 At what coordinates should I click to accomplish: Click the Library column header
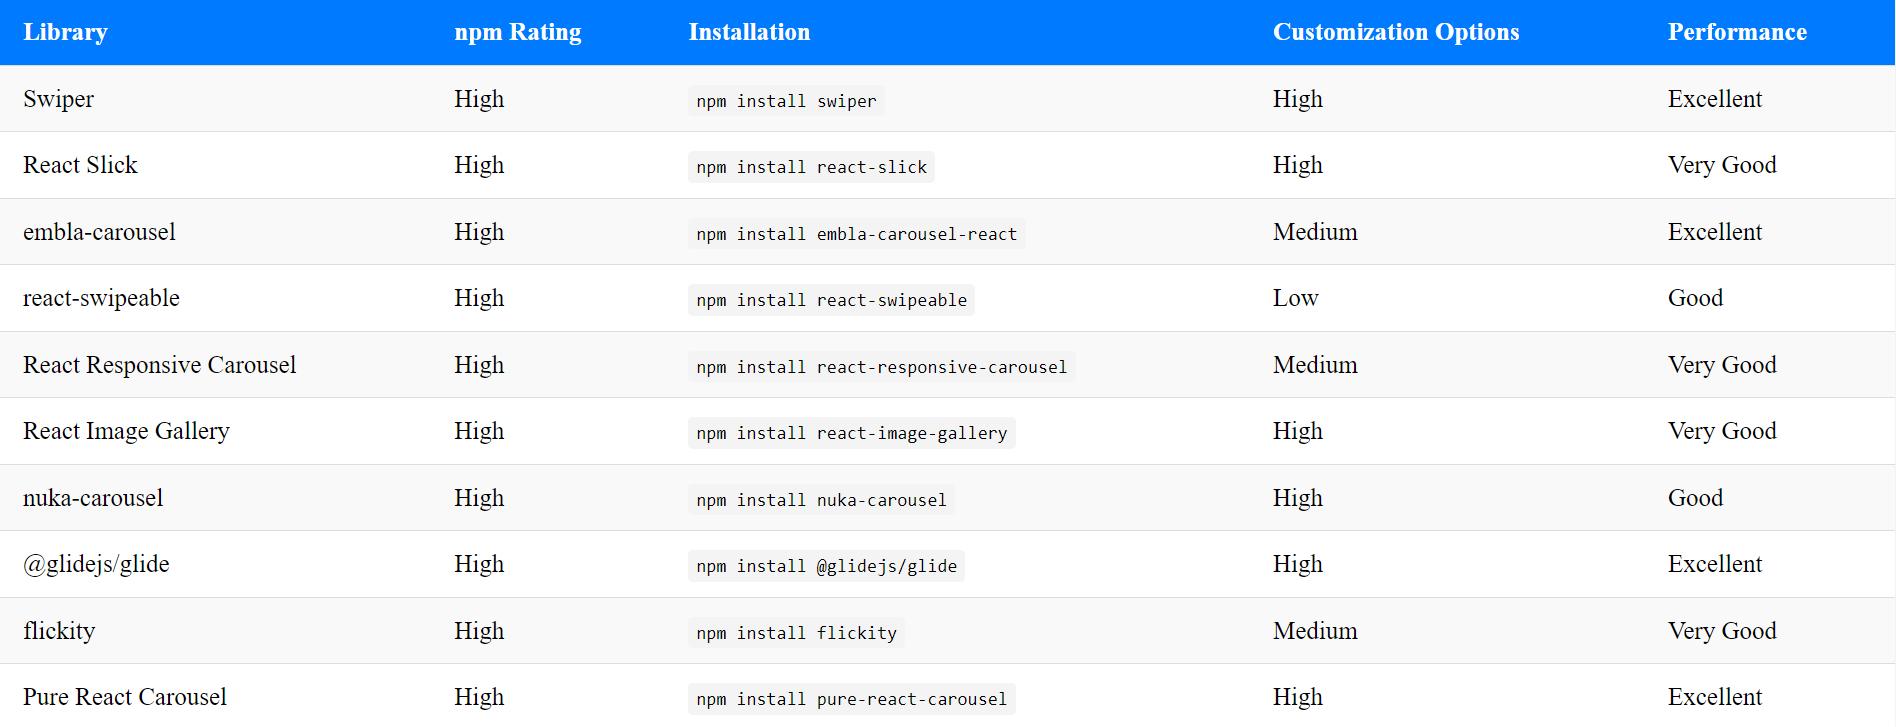pyautogui.click(x=65, y=32)
